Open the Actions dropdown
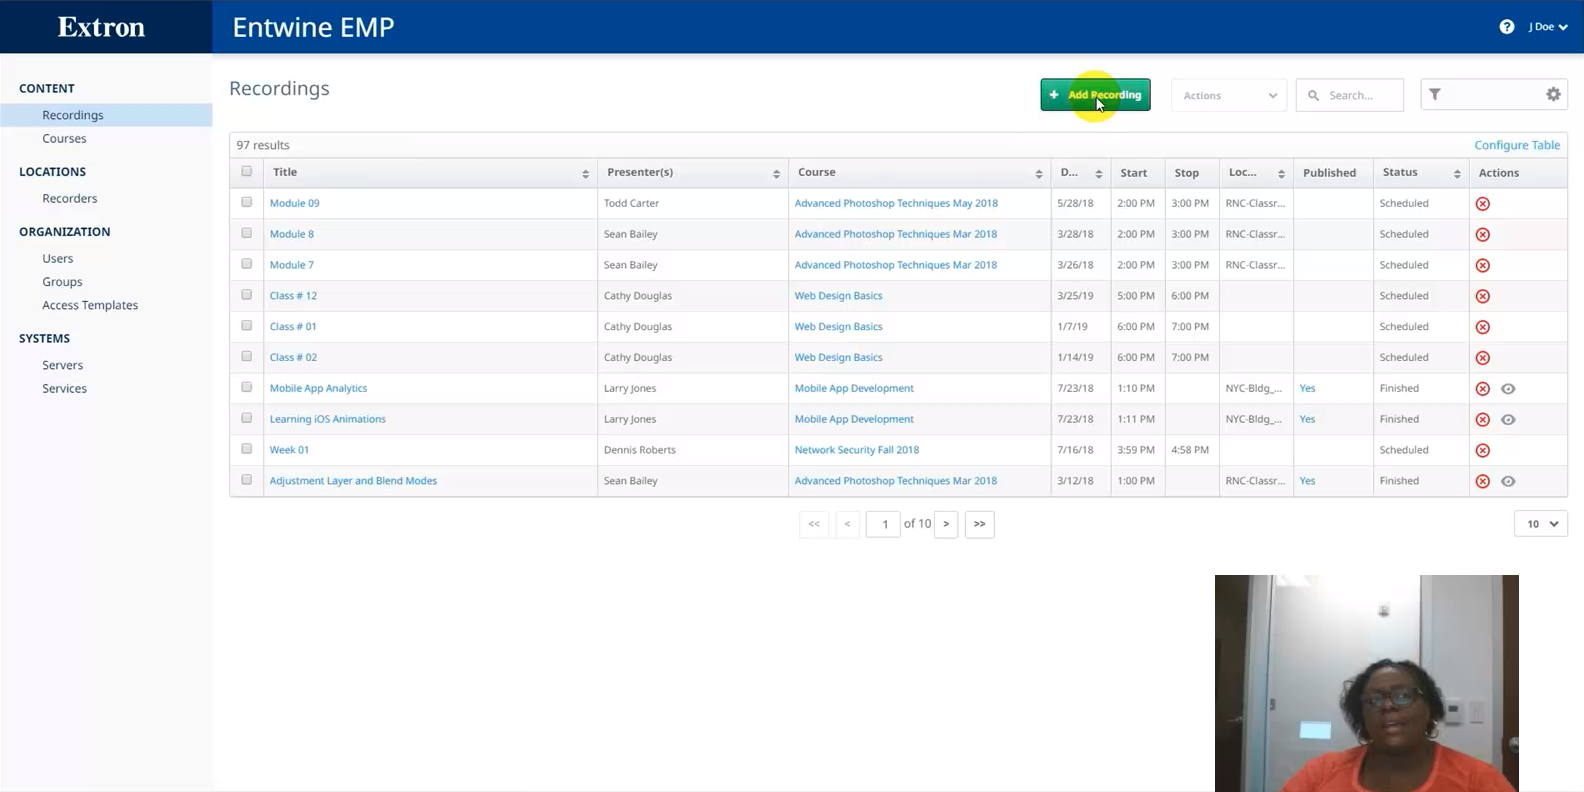 point(1229,95)
